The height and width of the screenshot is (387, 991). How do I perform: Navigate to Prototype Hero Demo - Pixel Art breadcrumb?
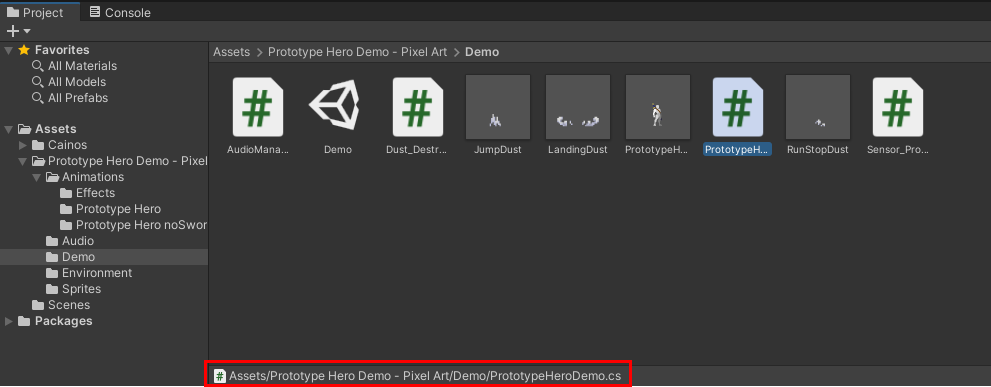[357, 52]
